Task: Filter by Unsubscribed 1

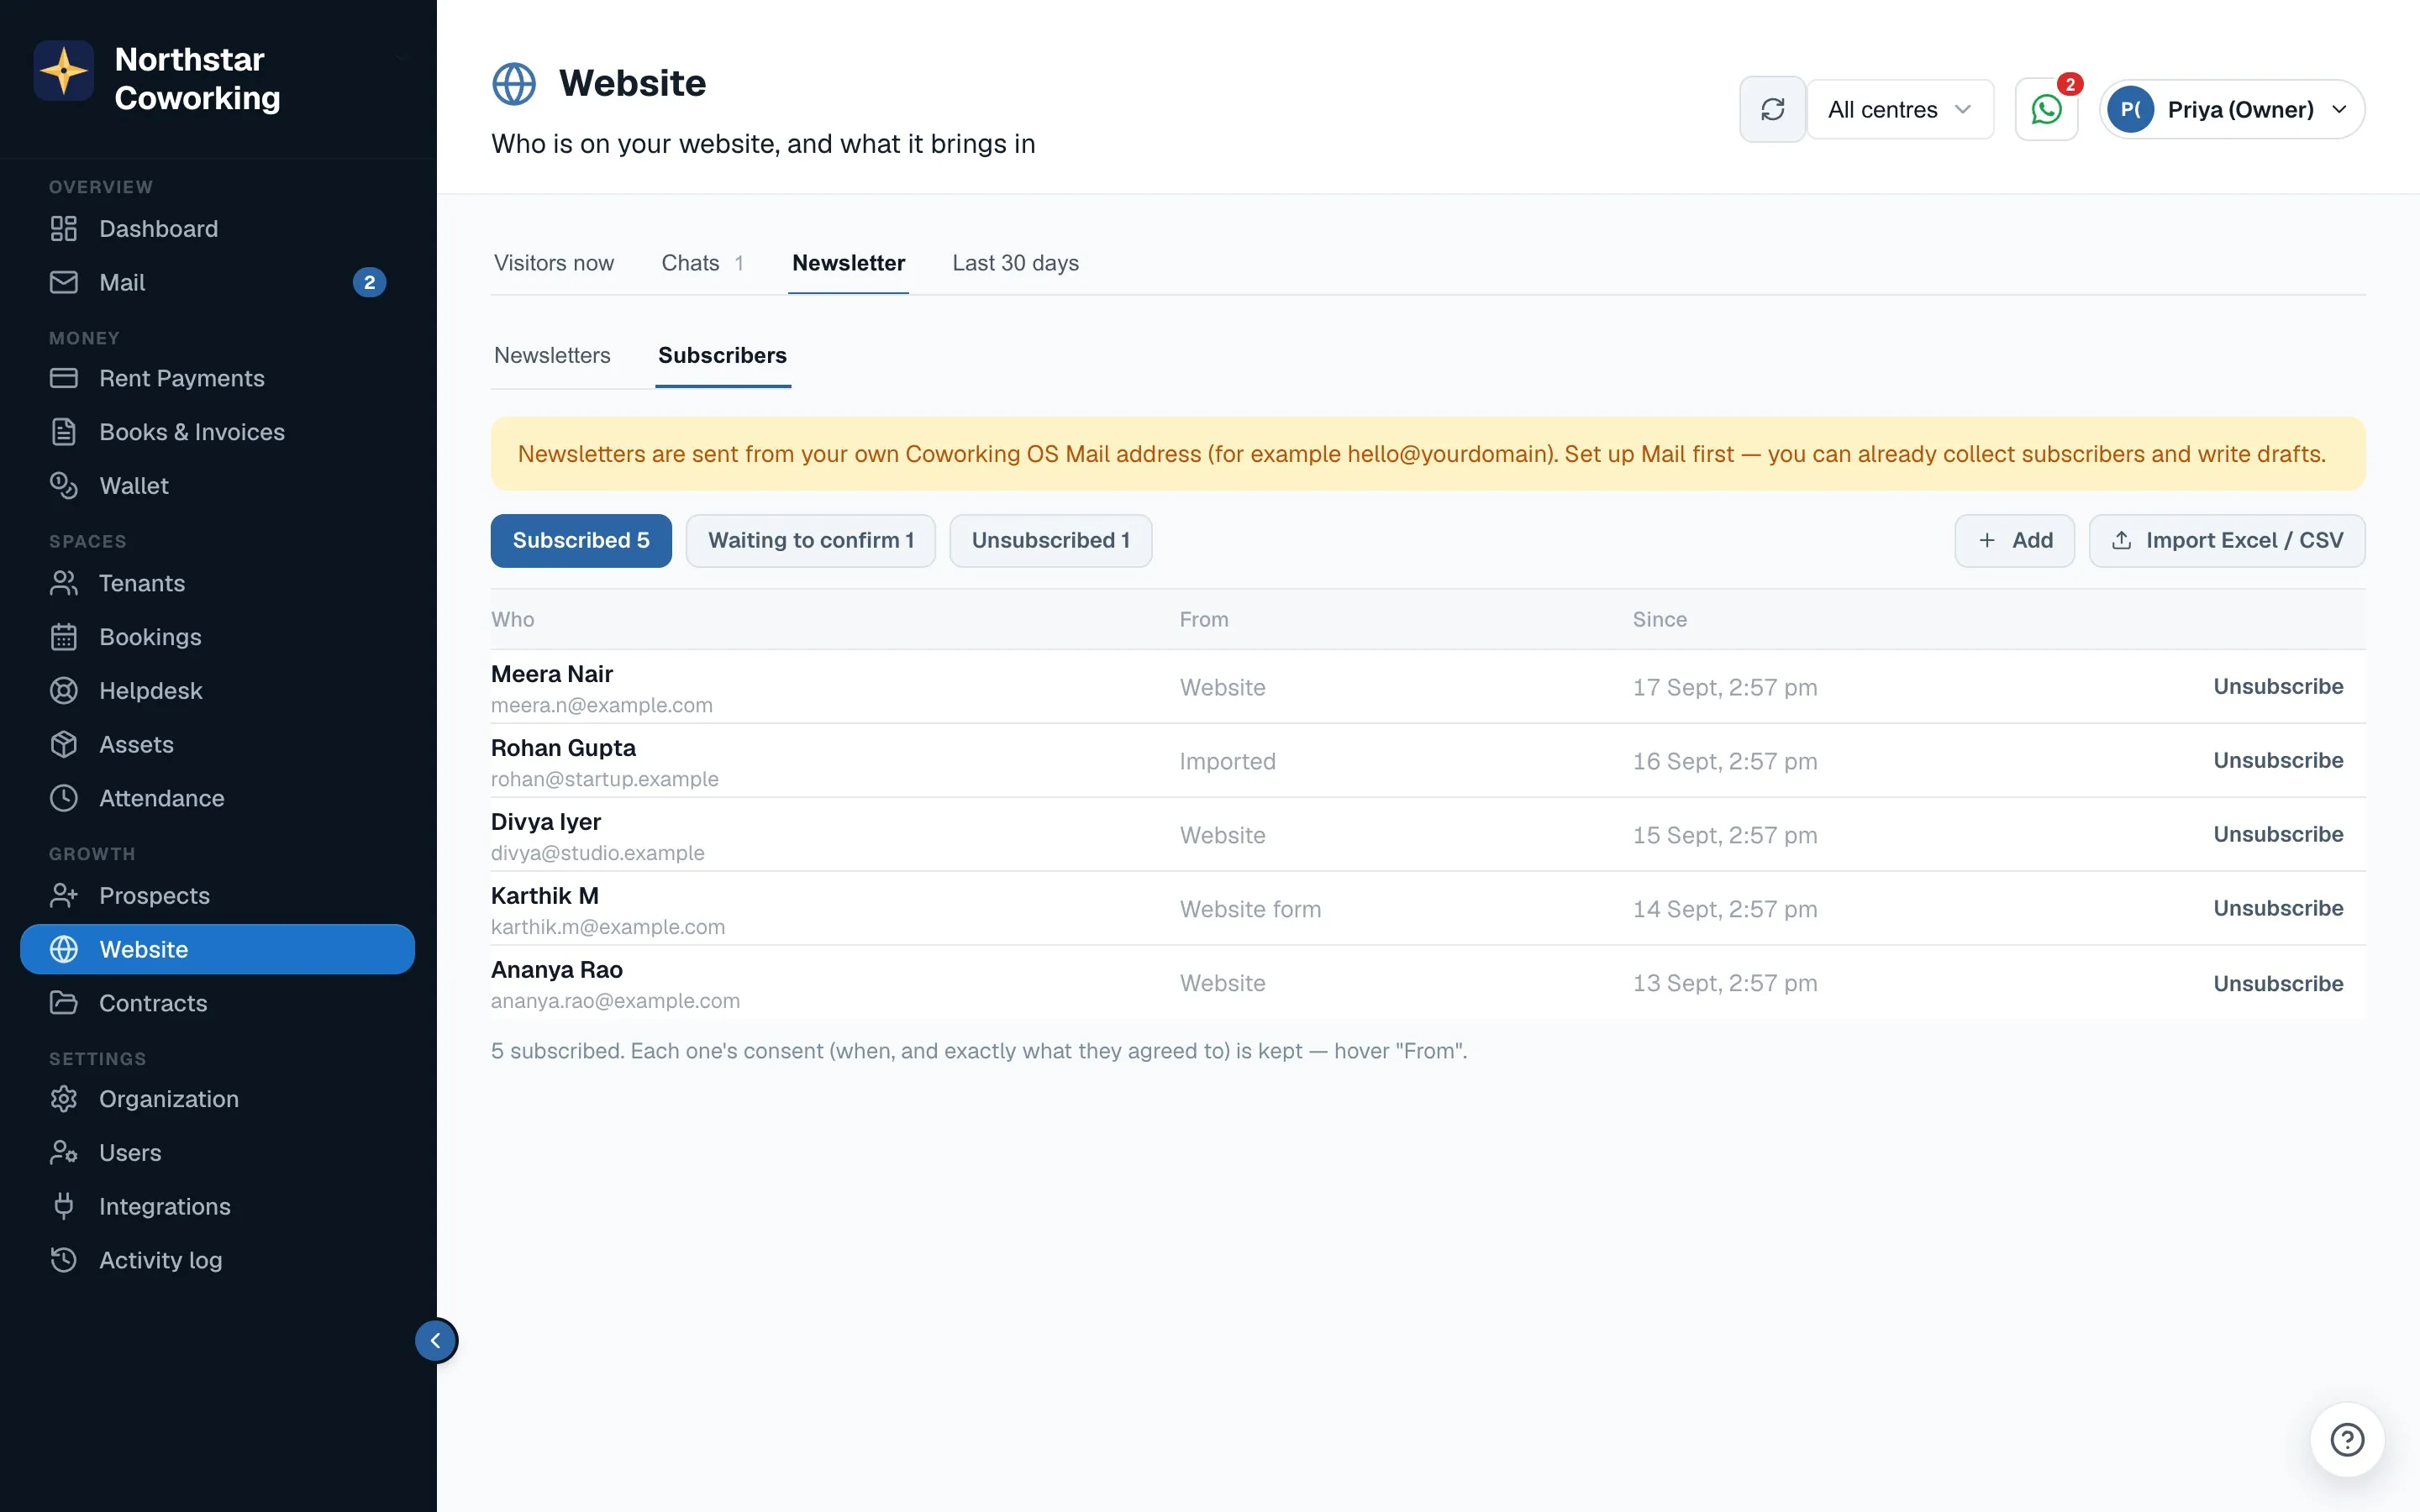Action: tap(1050, 541)
